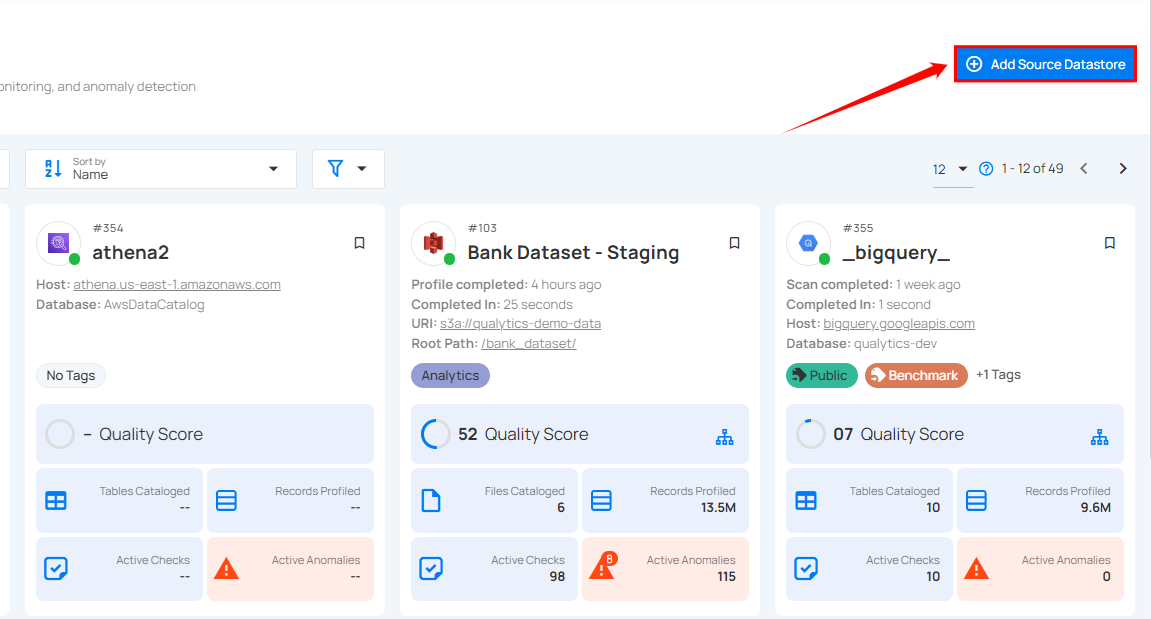1151x619 pixels.
Task: Go to the next page of datastores
Action: tap(1123, 168)
